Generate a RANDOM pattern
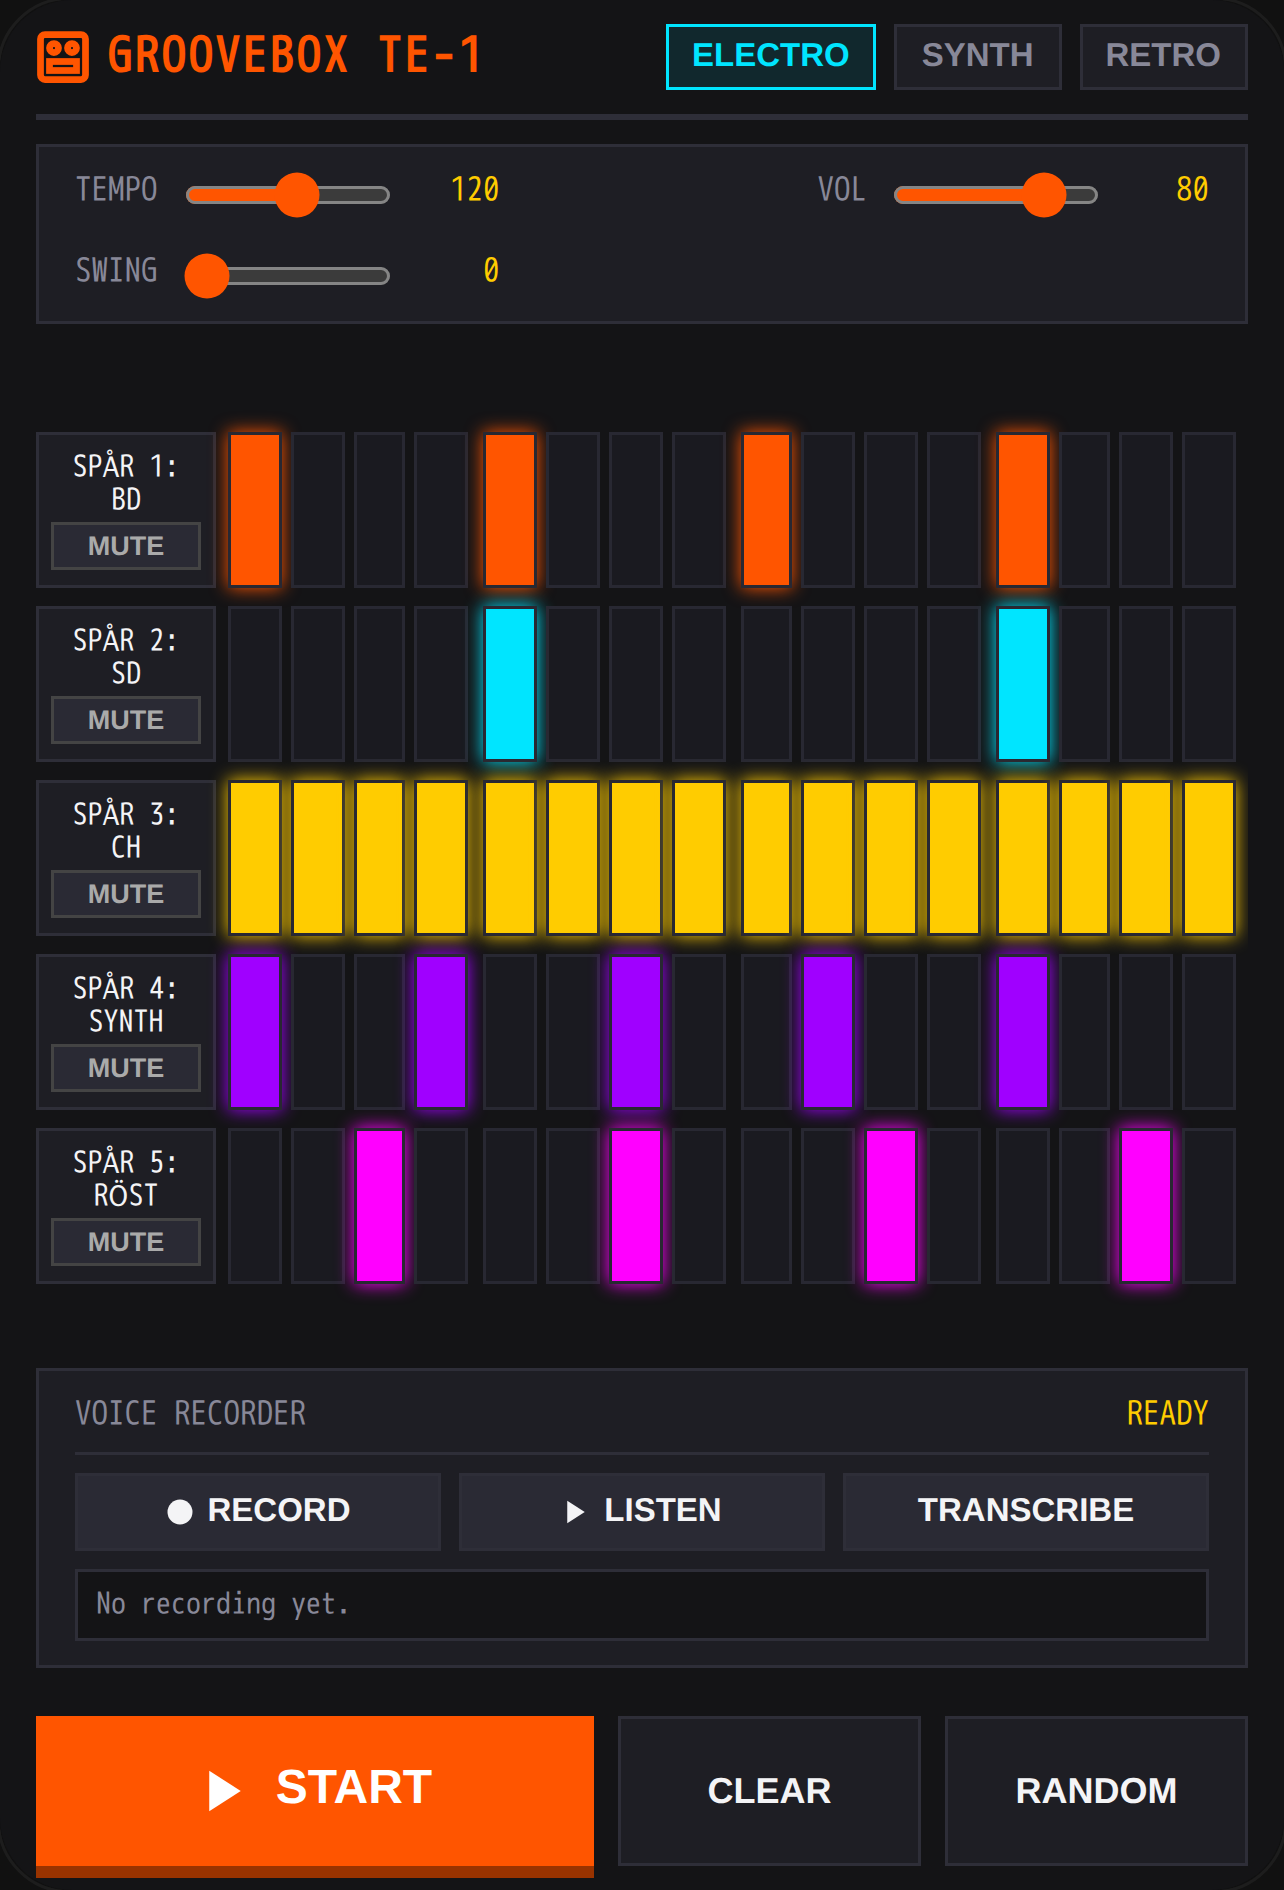This screenshot has width=1284, height=1890. [1096, 1791]
